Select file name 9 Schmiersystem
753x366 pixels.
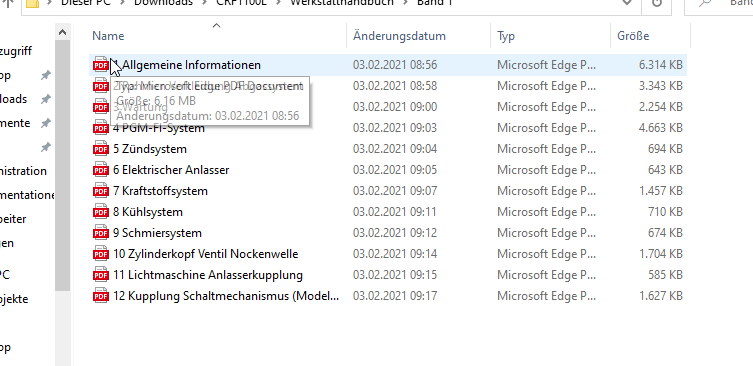click(158, 233)
